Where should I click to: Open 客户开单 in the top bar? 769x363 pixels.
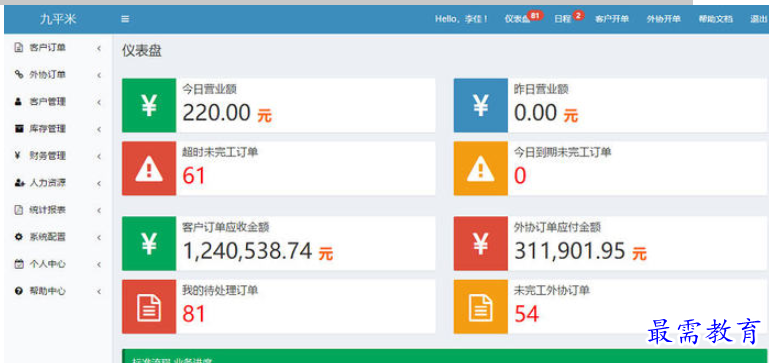tap(612, 19)
